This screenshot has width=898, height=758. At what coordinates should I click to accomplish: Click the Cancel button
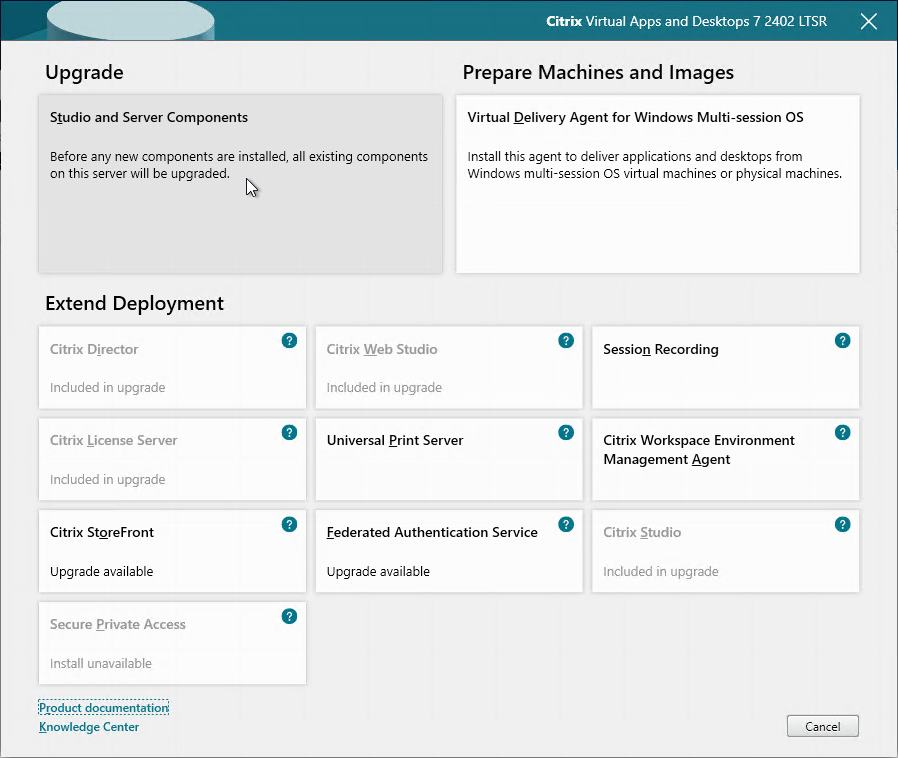[x=822, y=727]
